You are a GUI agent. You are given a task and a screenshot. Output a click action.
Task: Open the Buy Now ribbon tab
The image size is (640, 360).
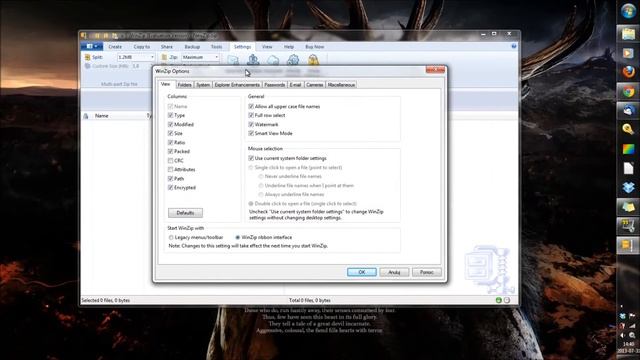click(x=315, y=47)
